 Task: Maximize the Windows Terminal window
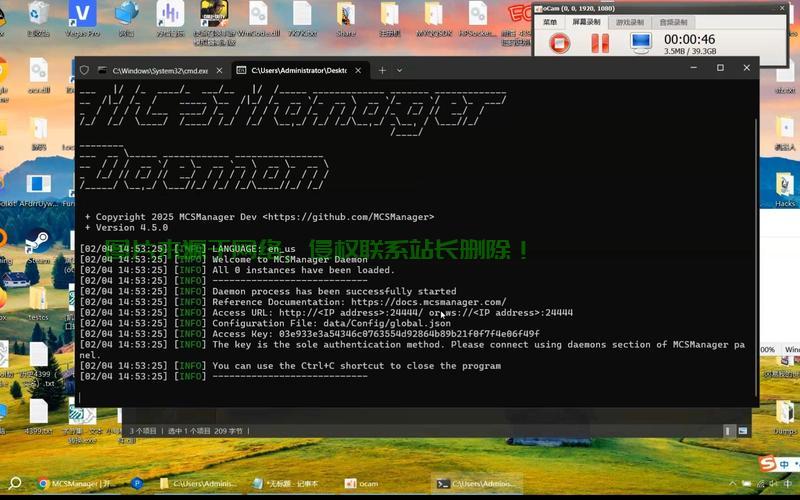click(x=720, y=67)
